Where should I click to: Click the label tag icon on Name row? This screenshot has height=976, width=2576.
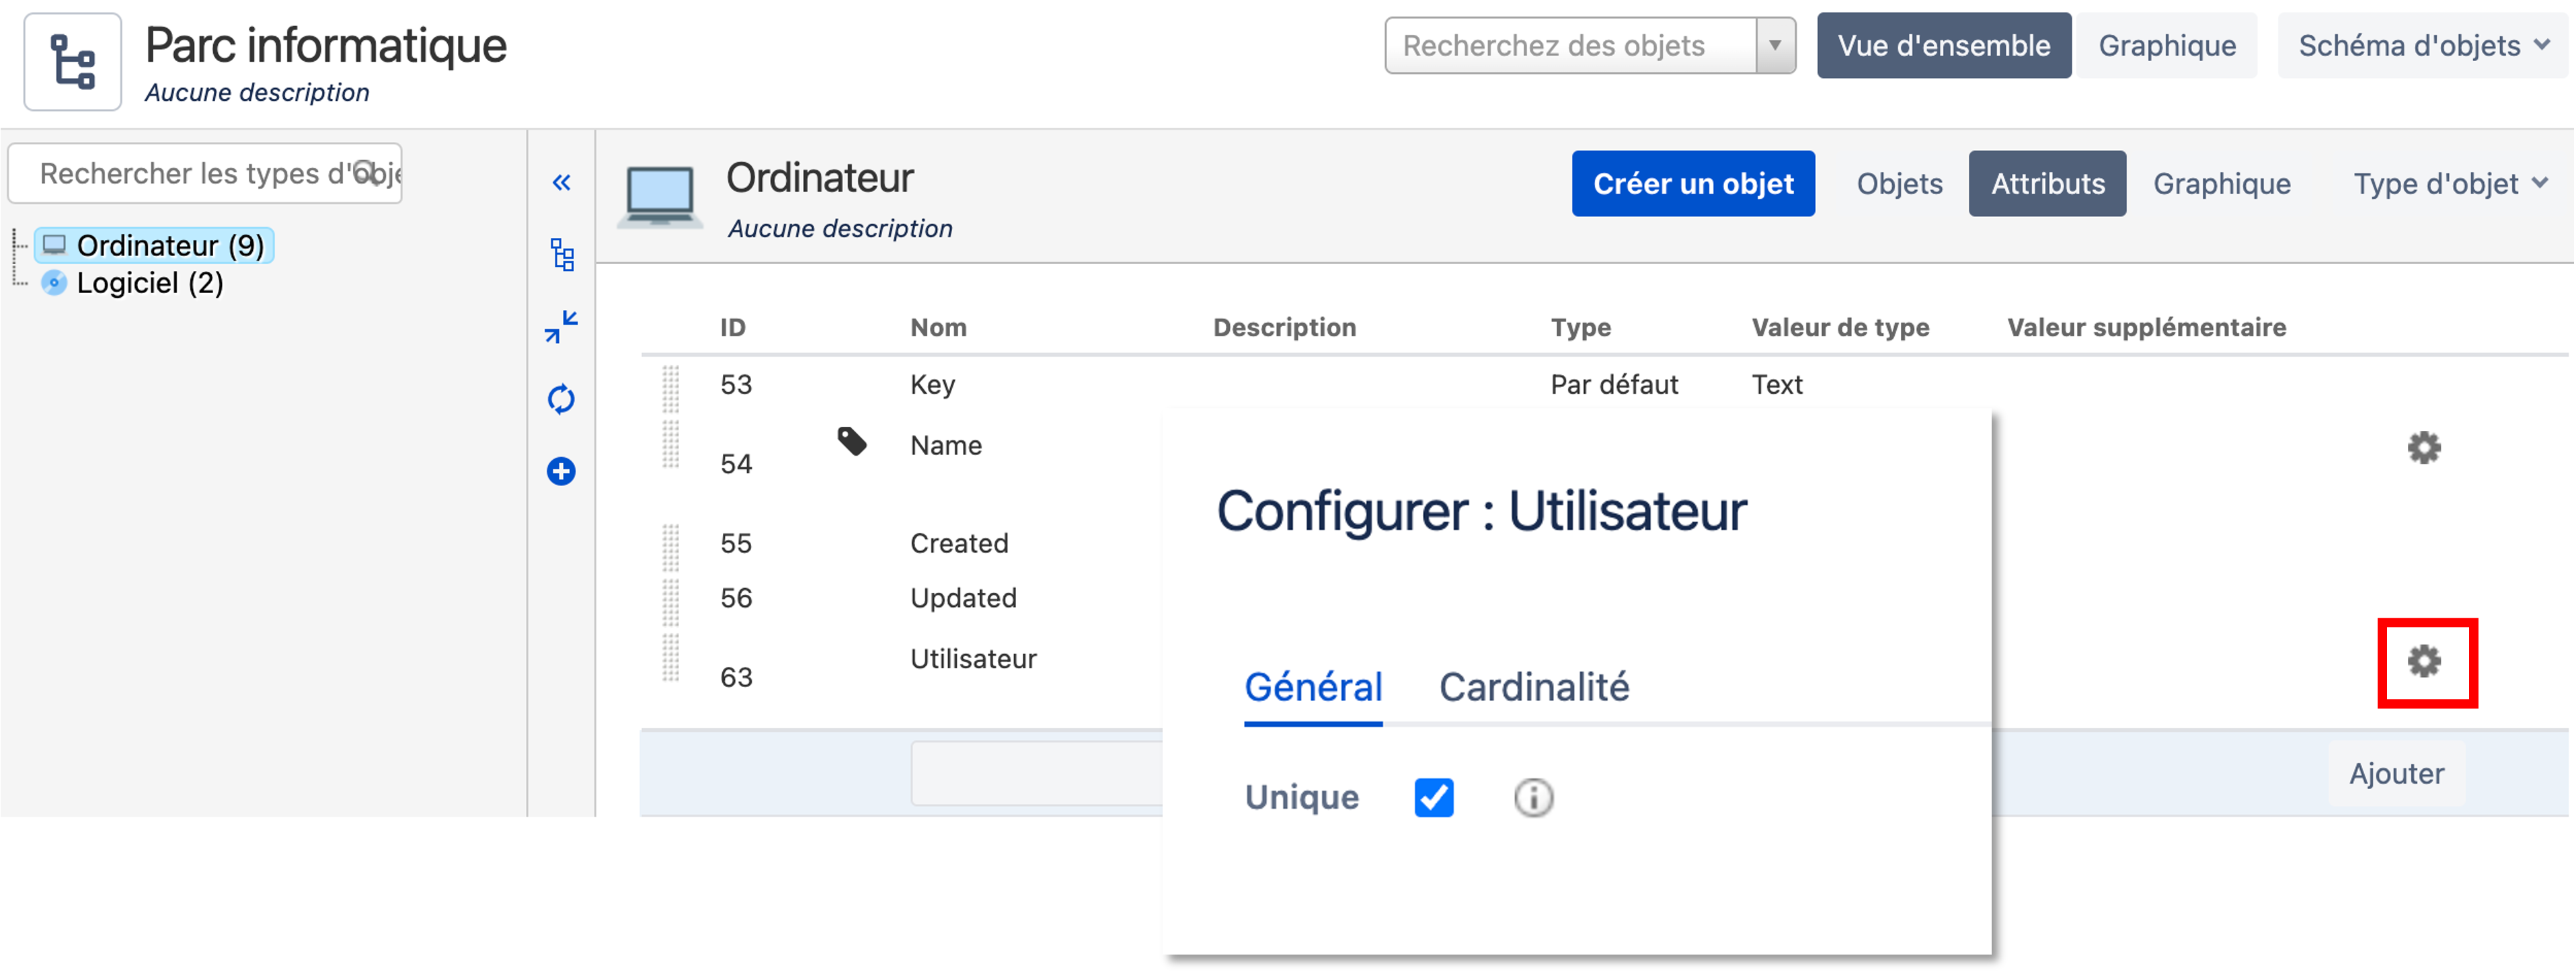(x=852, y=441)
